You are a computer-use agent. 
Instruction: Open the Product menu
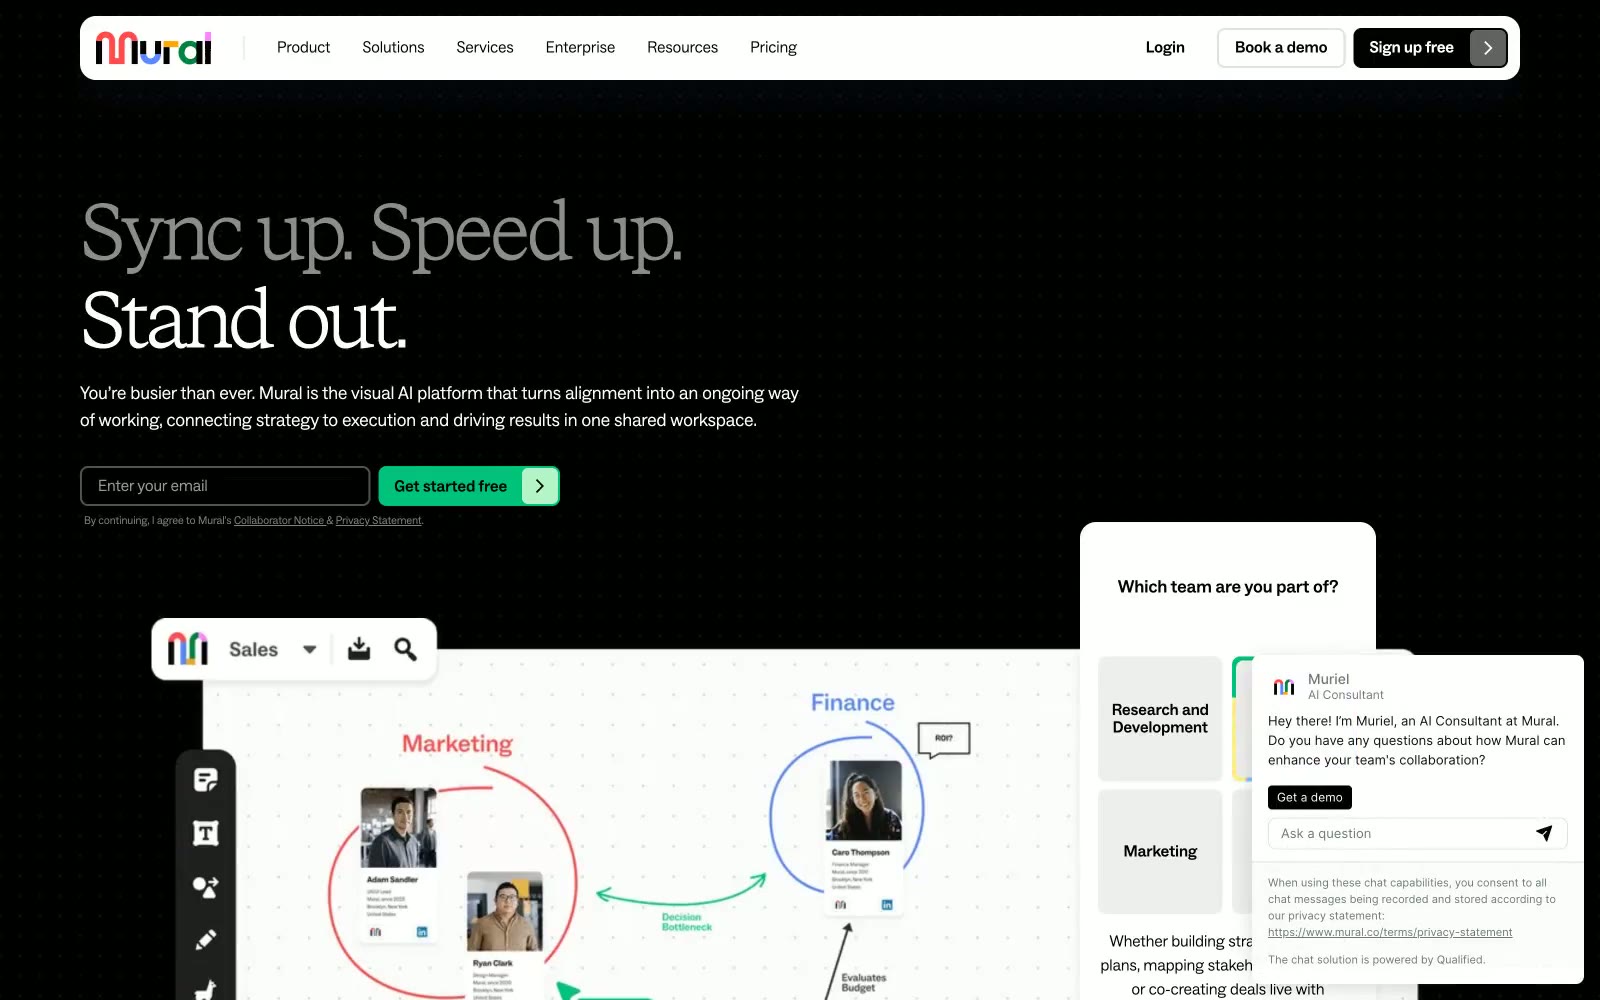pyautogui.click(x=303, y=47)
